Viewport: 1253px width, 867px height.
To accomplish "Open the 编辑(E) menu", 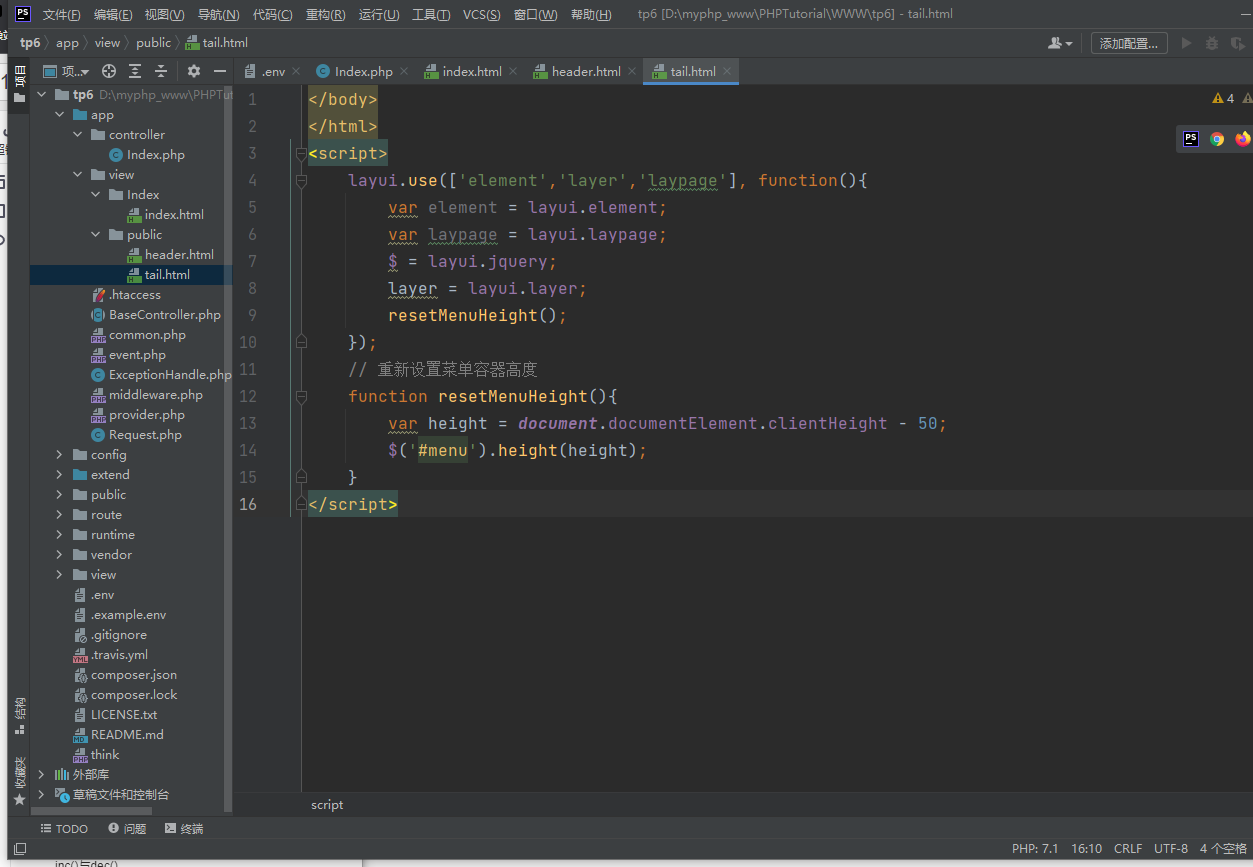I will coord(113,14).
